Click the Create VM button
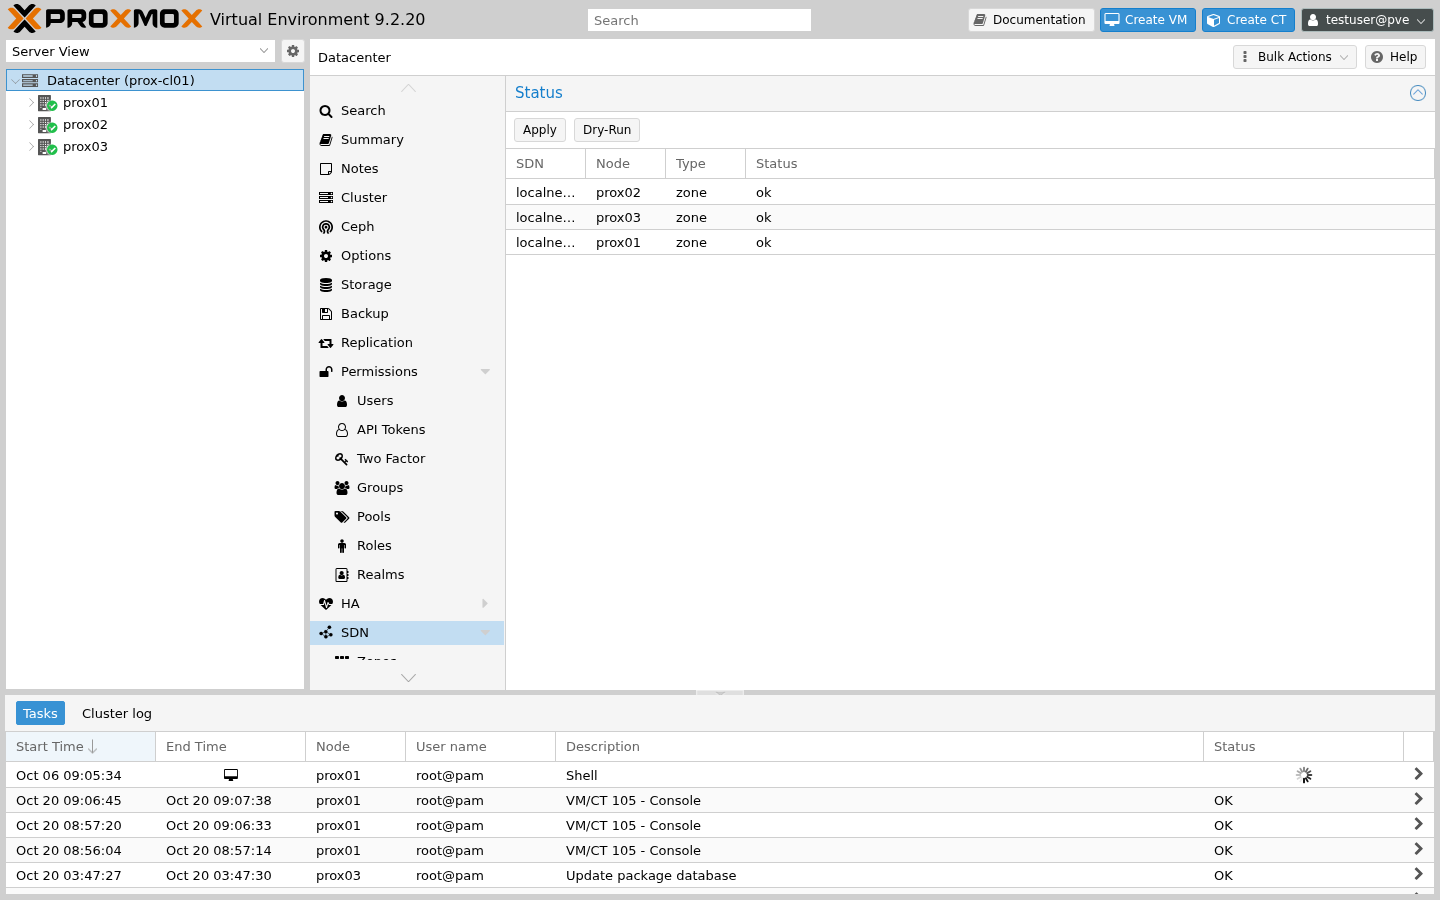Viewport: 1440px width, 900px height. point(1147,20)
